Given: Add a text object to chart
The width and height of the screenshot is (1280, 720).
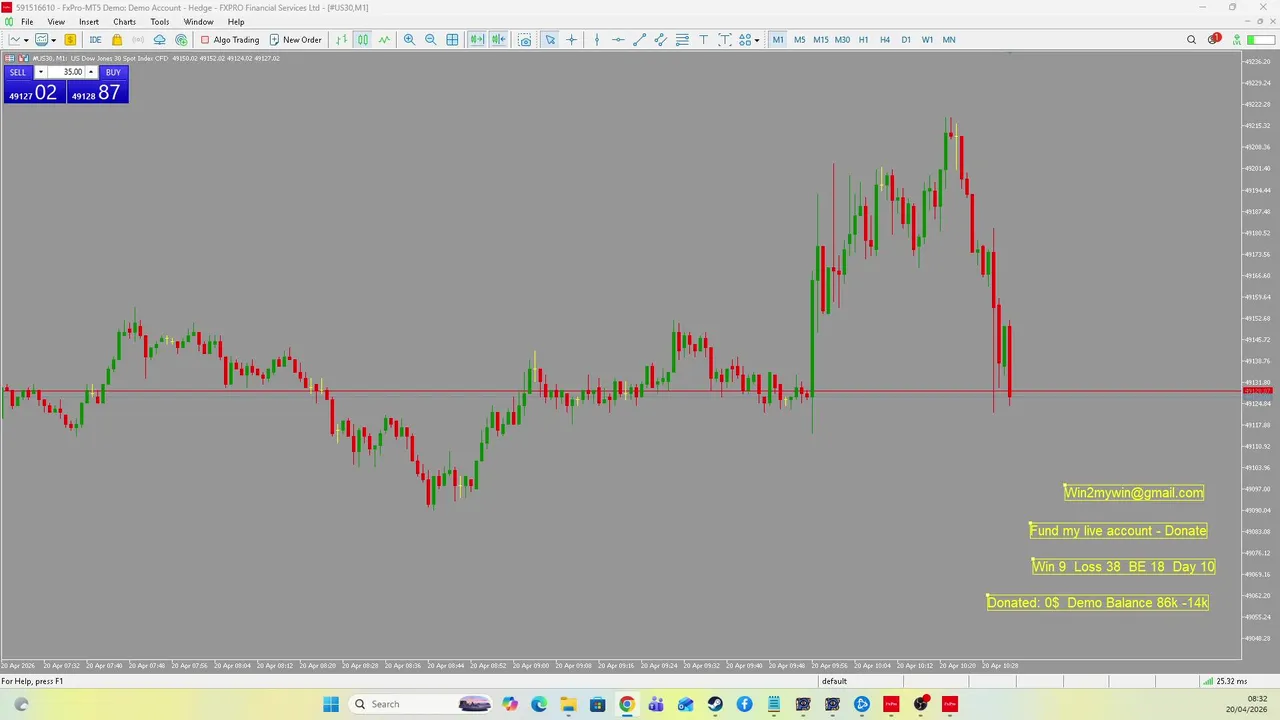Looking at the screenshot, I should click(x=703, y=40).
